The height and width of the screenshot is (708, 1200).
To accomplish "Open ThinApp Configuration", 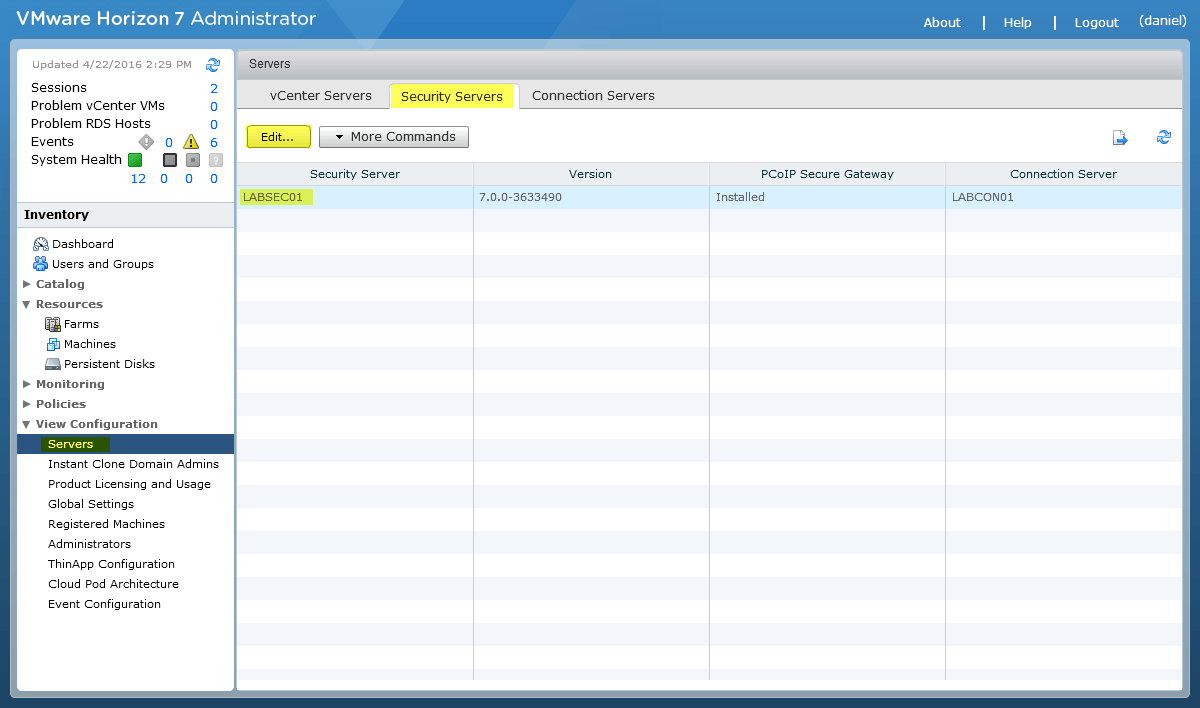I will pyautogui.click(x=111, y=564).
